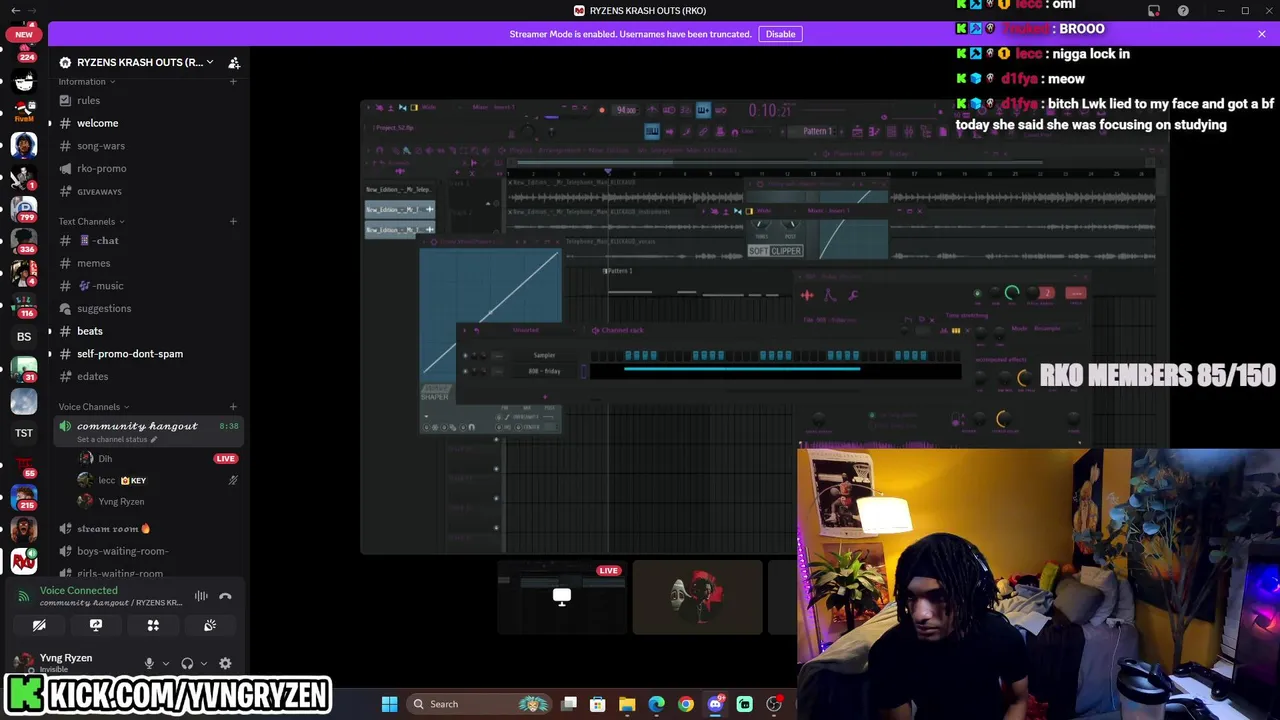Image resolution: width=1280 pixels, height=720 pixels.
Task: Switch to the TST server
Action: tap(24, 433)
